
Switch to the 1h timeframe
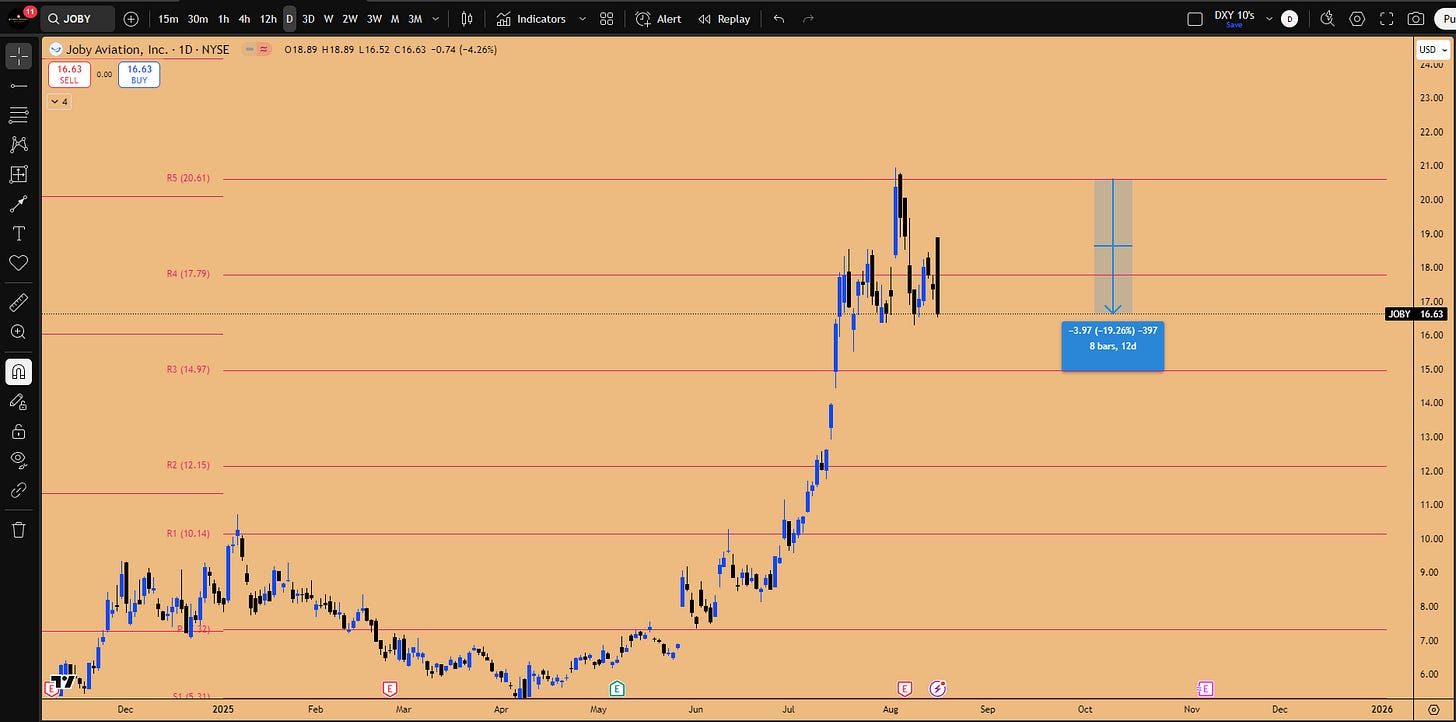point(223,19)
